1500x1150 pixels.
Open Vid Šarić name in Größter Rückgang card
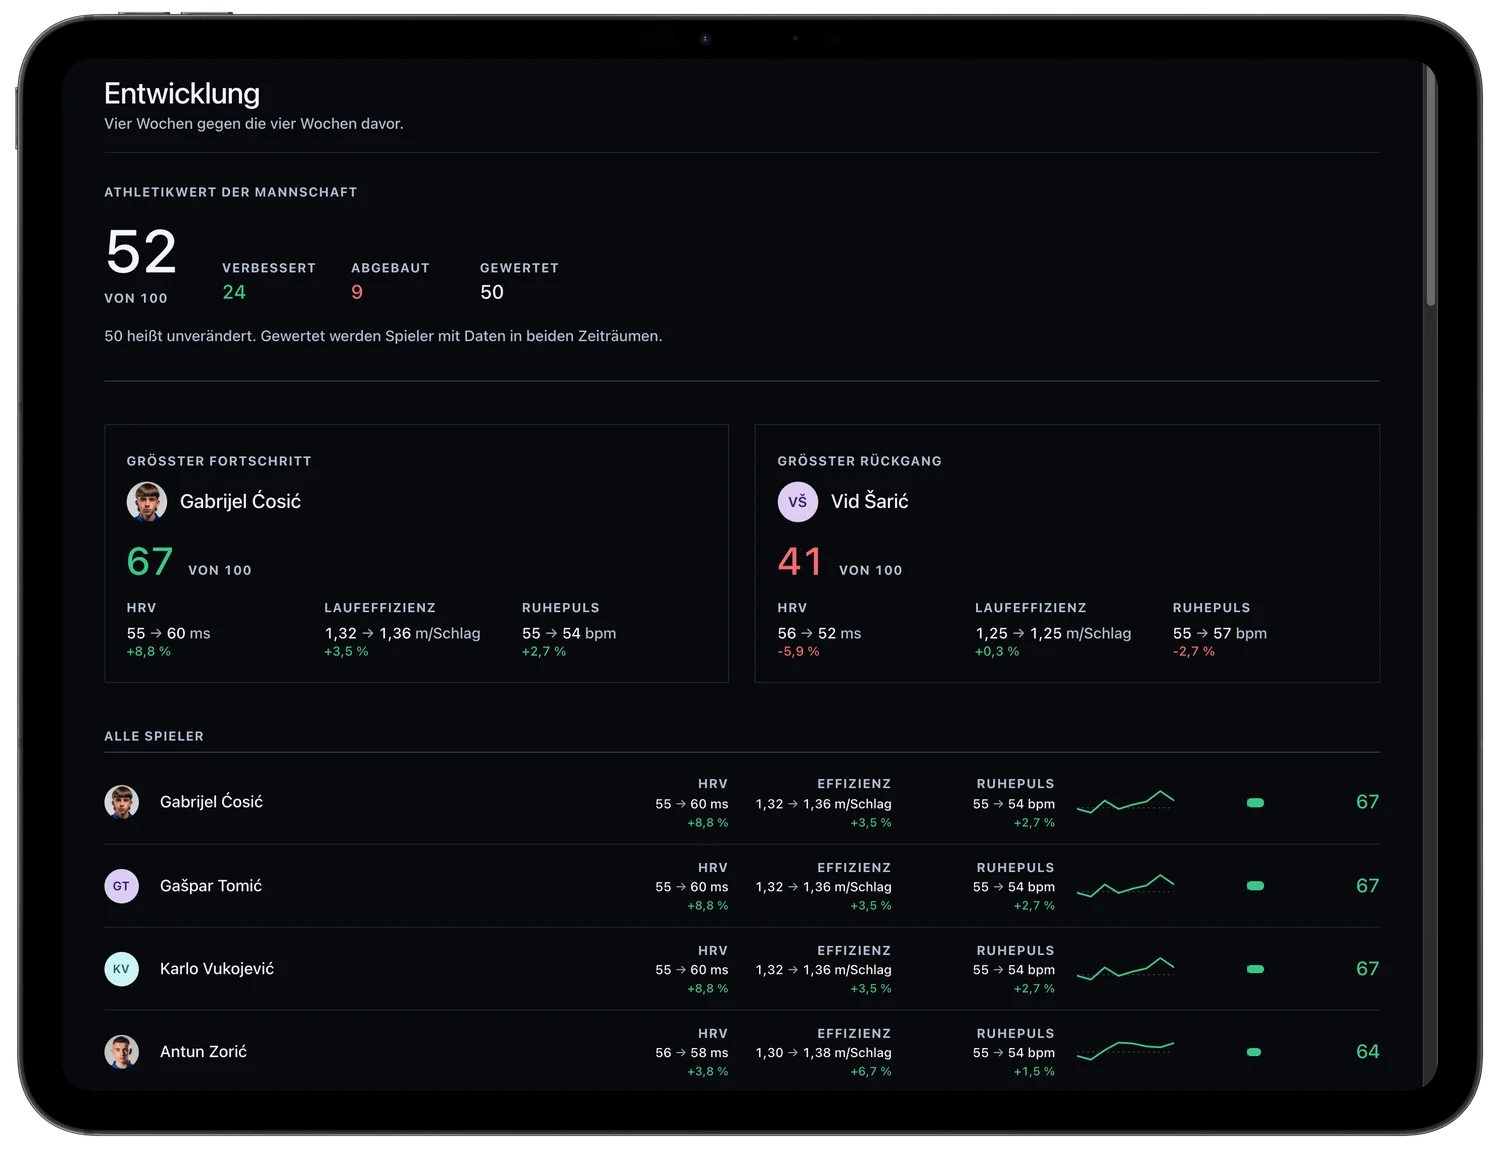coord(869,502)
